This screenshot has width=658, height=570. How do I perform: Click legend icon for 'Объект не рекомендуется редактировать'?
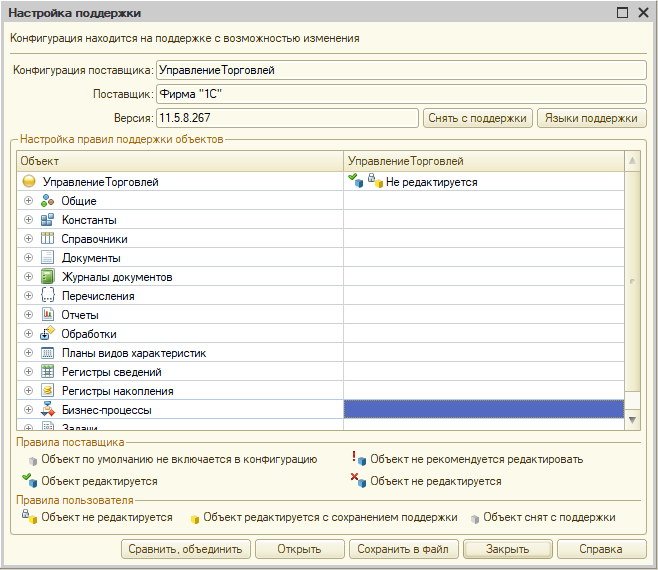point(359,458)
